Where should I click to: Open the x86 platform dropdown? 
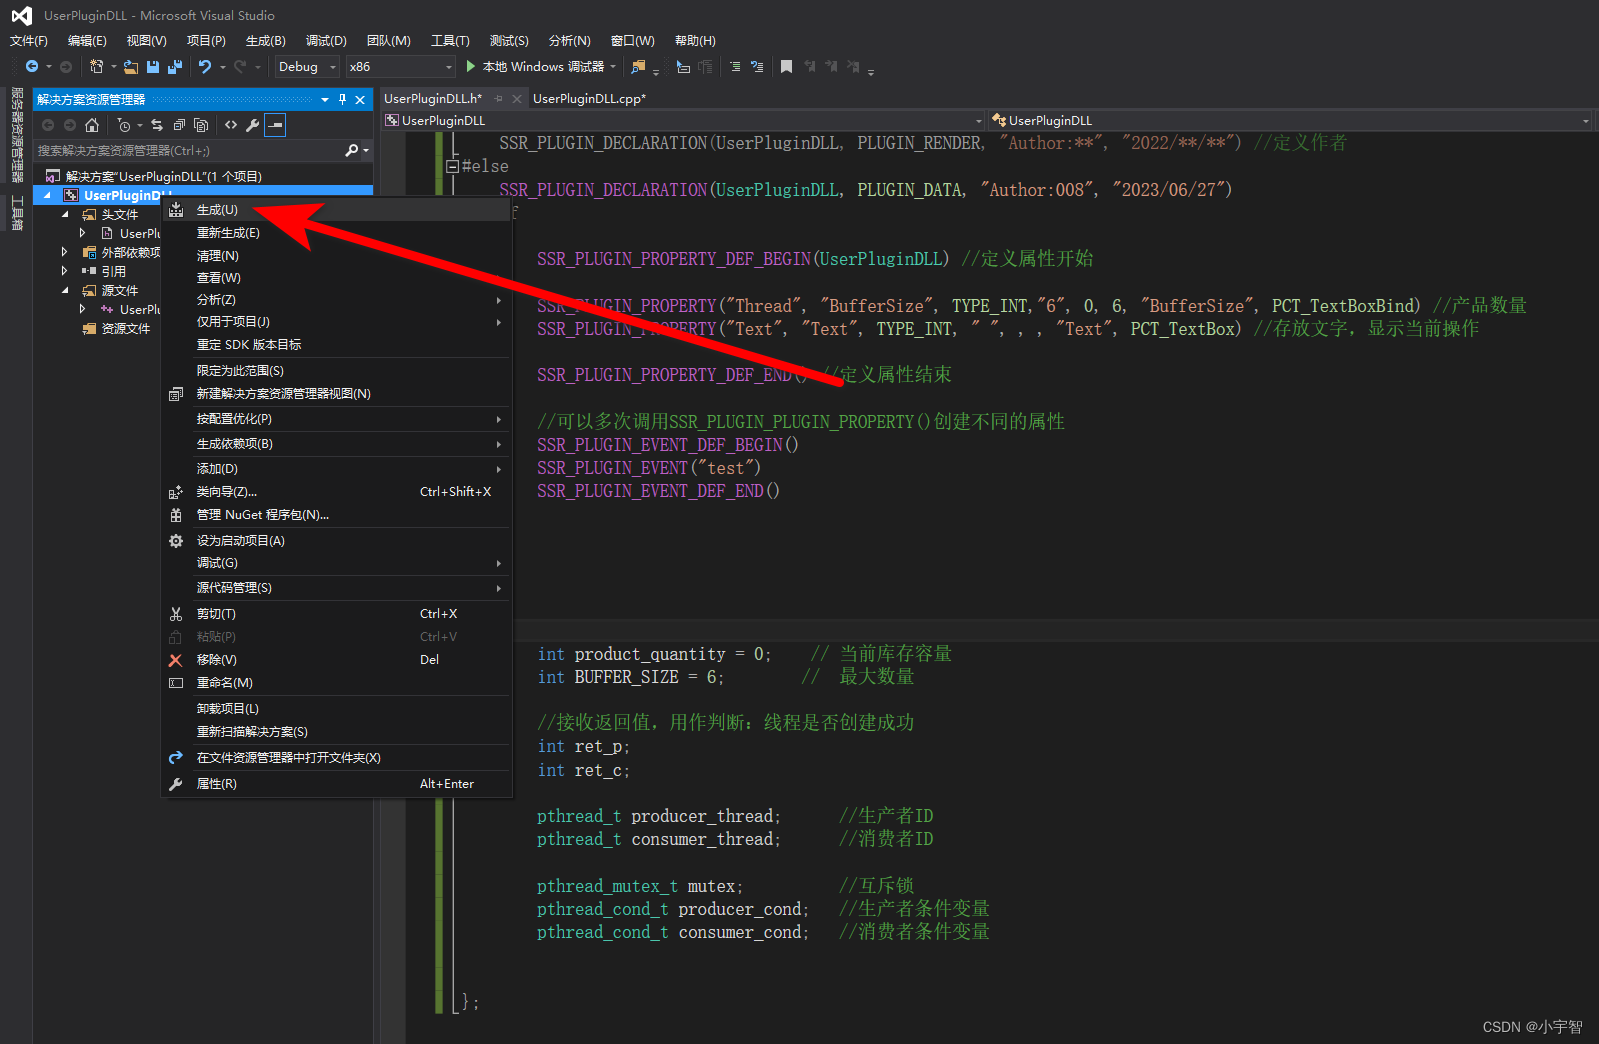[x=401, y=67]
